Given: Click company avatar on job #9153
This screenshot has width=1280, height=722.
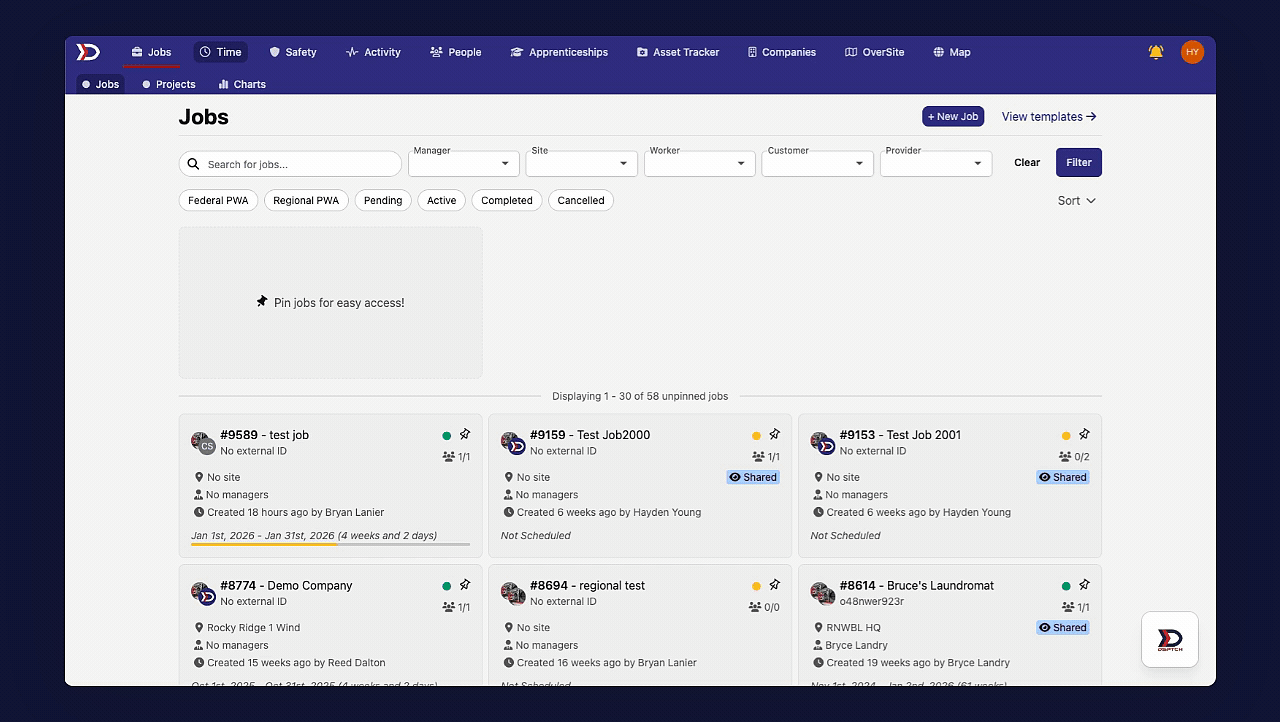Looking at the screenshot, I should click(x=823, y=443).
